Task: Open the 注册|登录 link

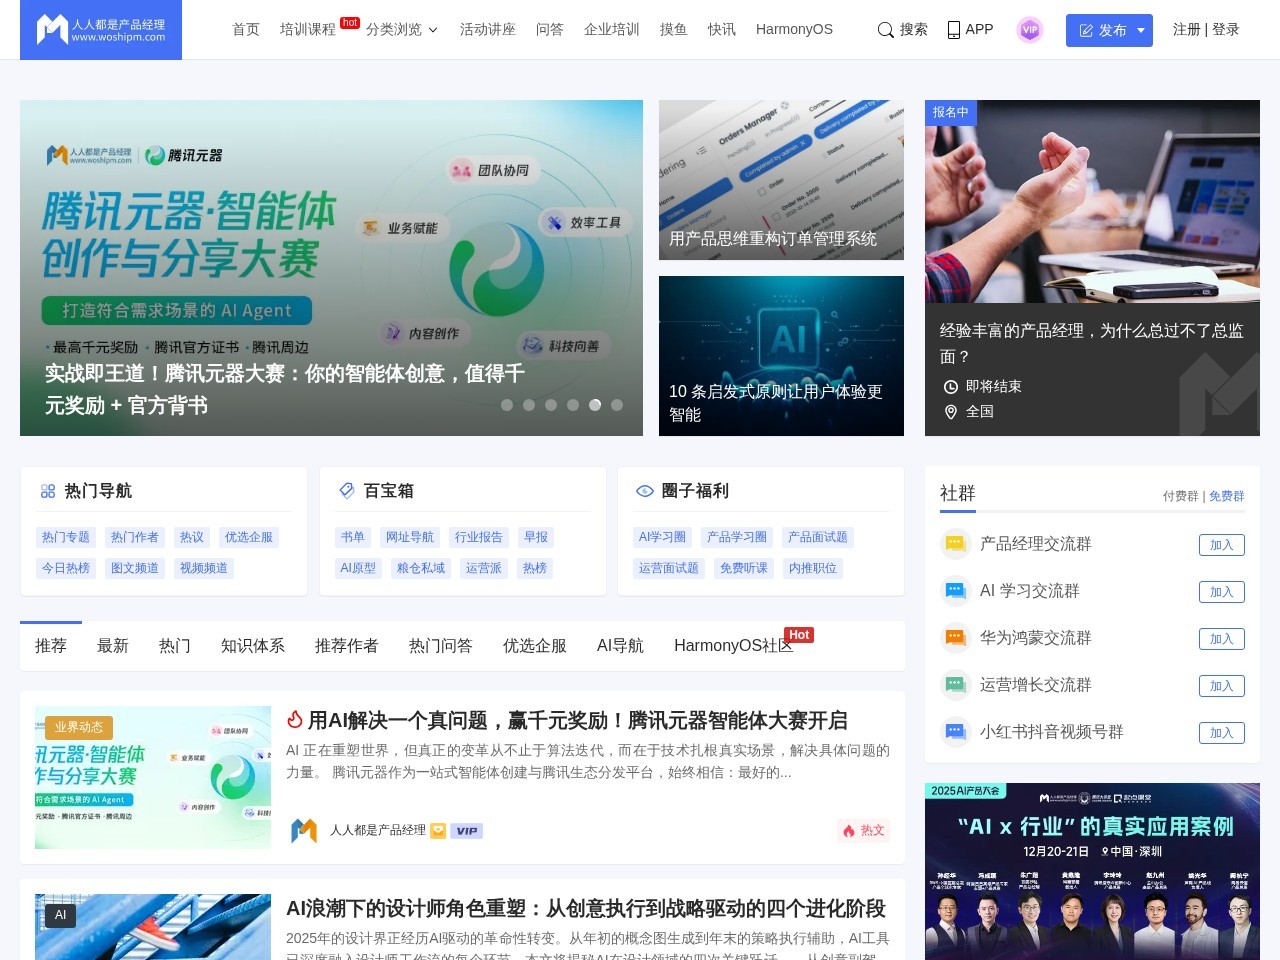Action: coord(1204,30)
